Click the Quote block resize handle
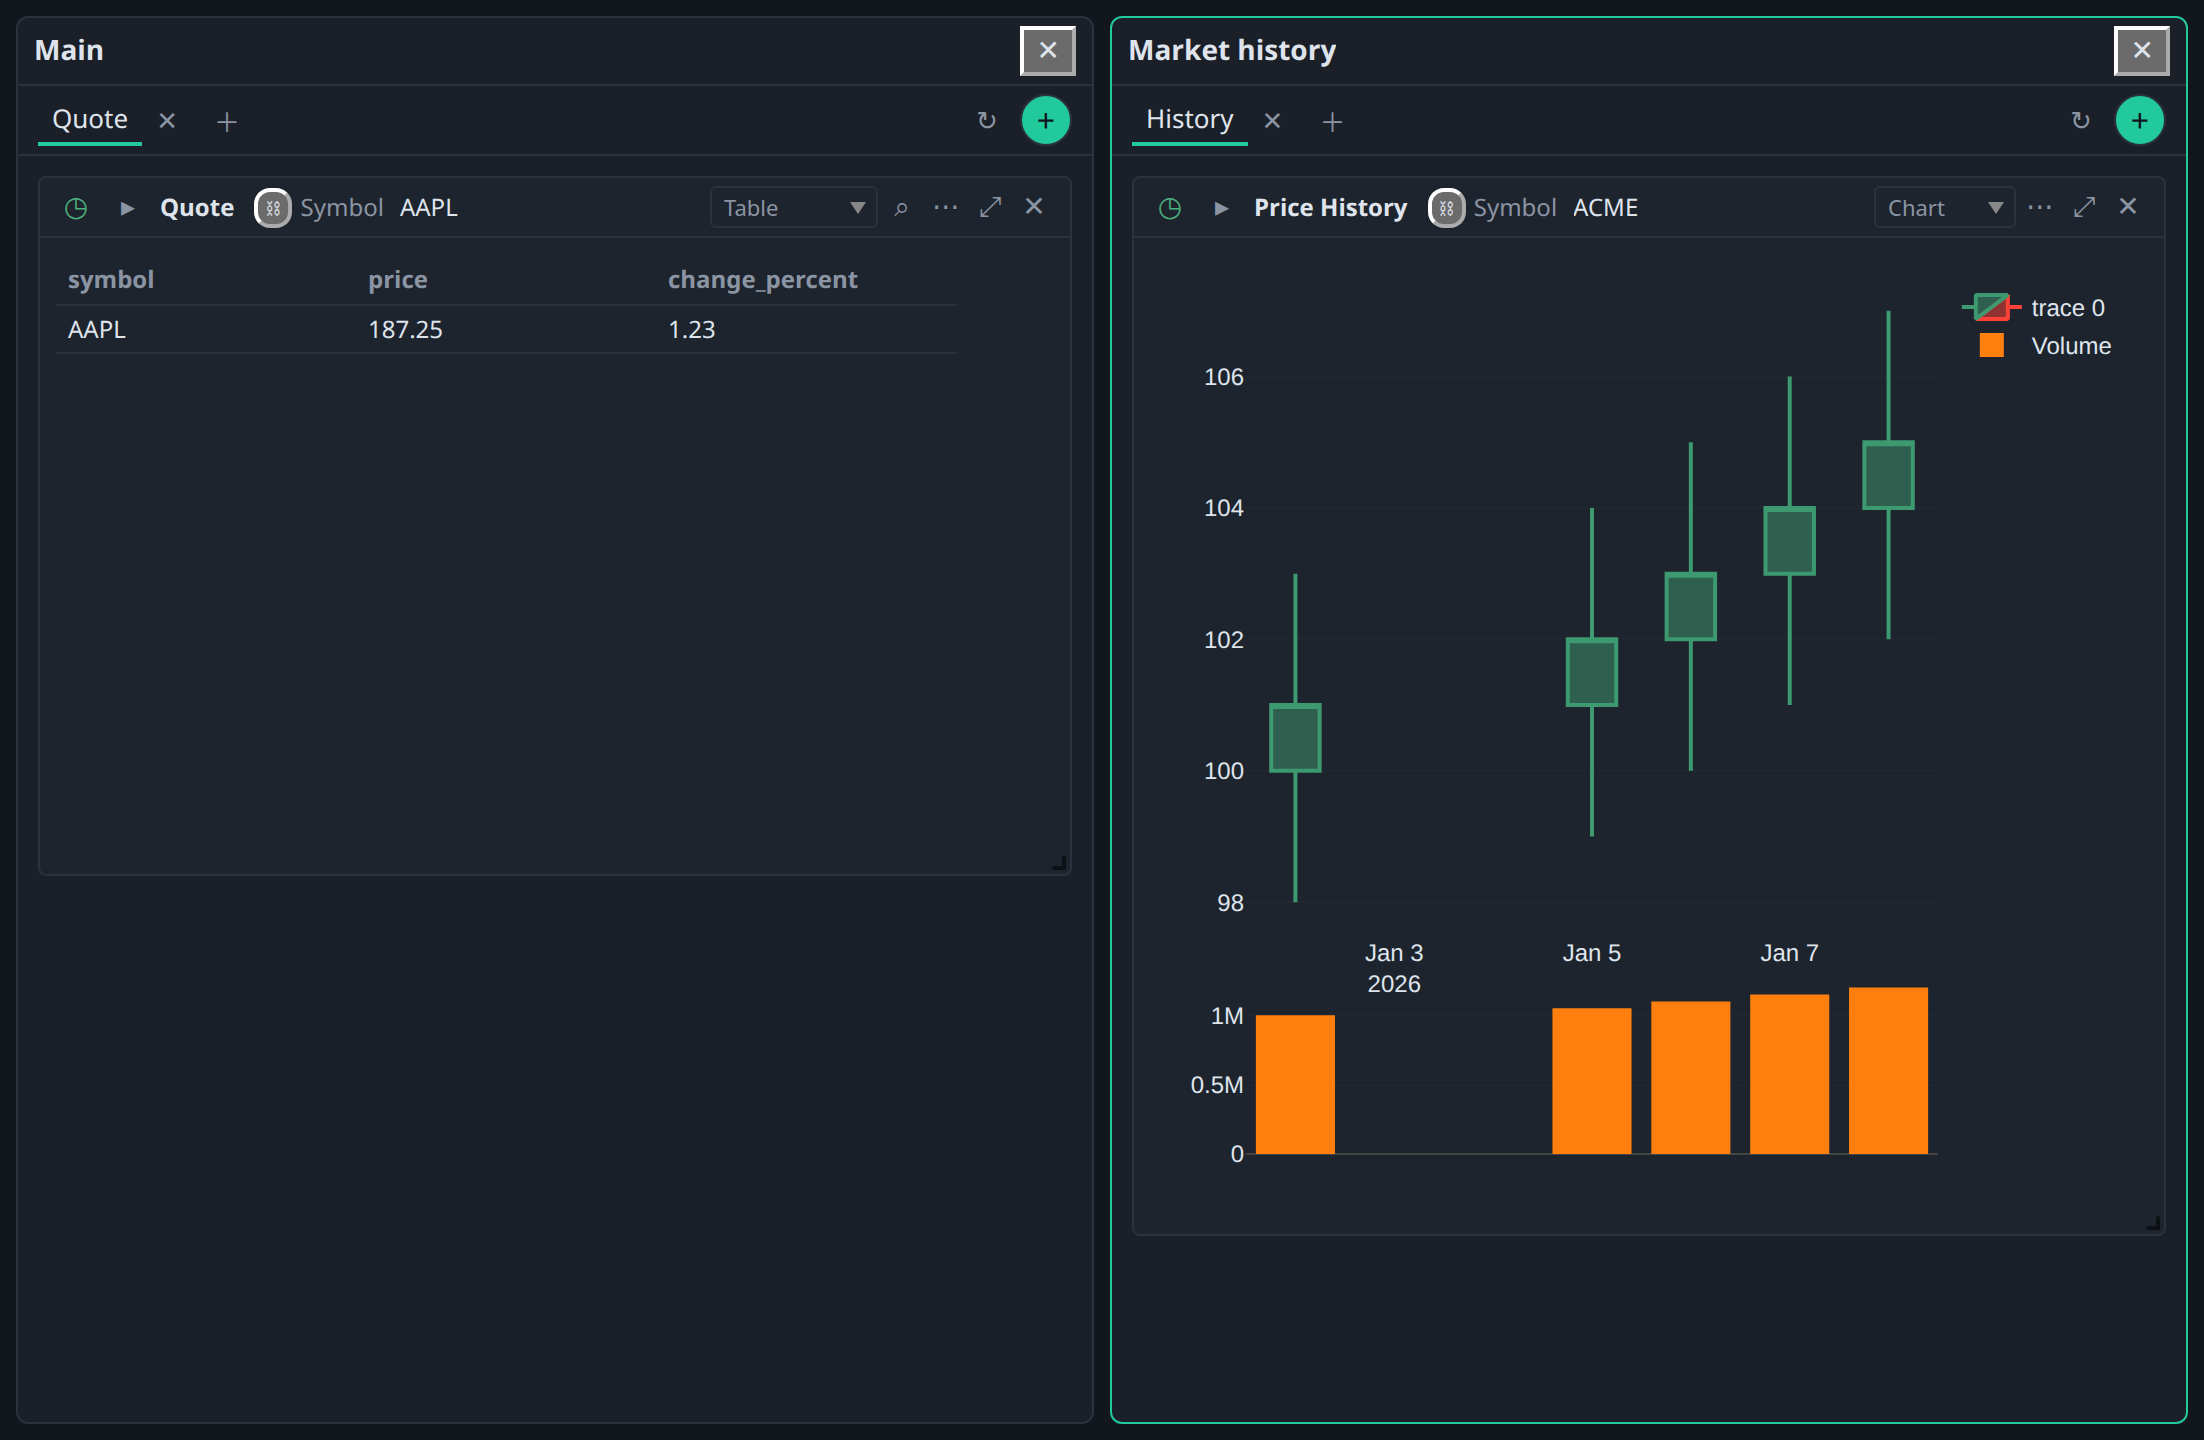Screen dimensions: 2204x1440 point(1059,863)
